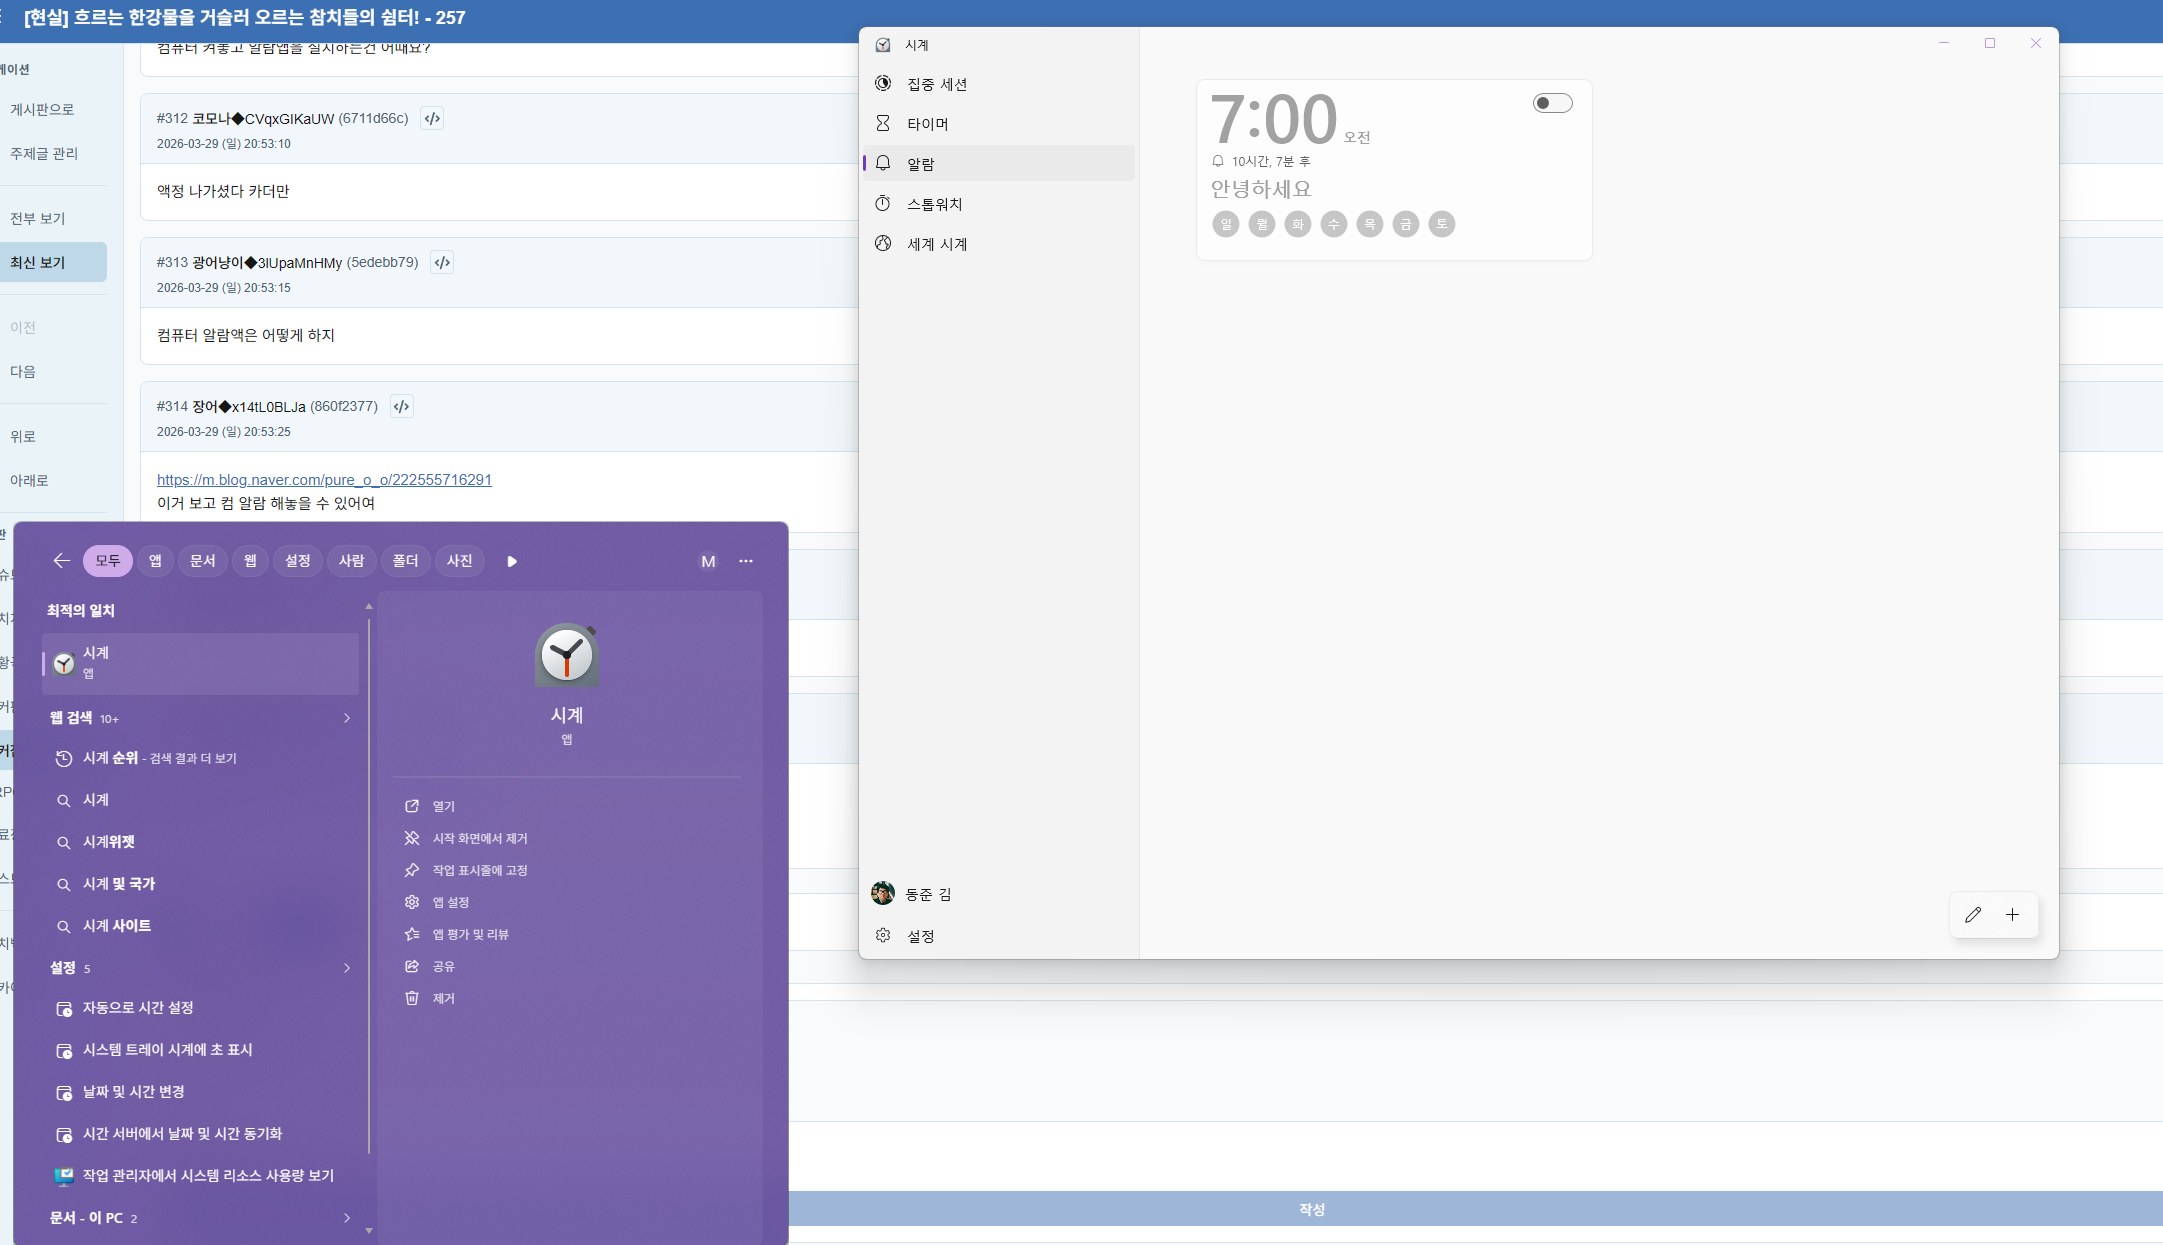Open the 스톱워치 stopwatch item

pyautogui.click(x=934, y=204)
